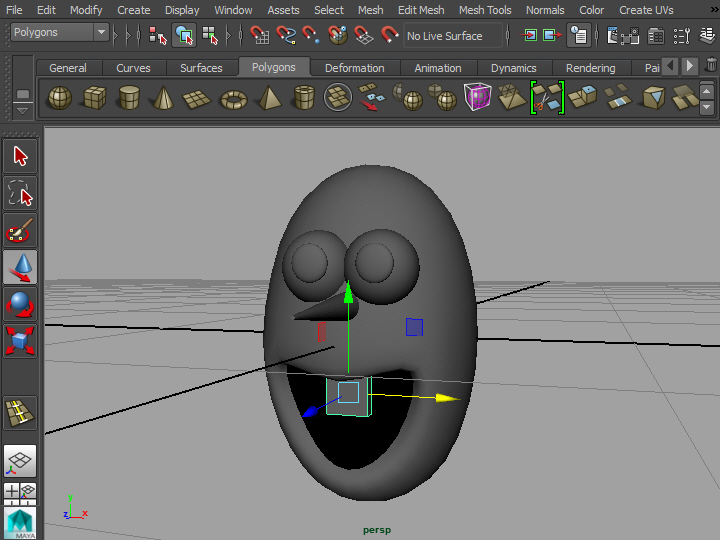Click the polygon cube shelf icon
The image size is (720, 540).
click(95, 98)
